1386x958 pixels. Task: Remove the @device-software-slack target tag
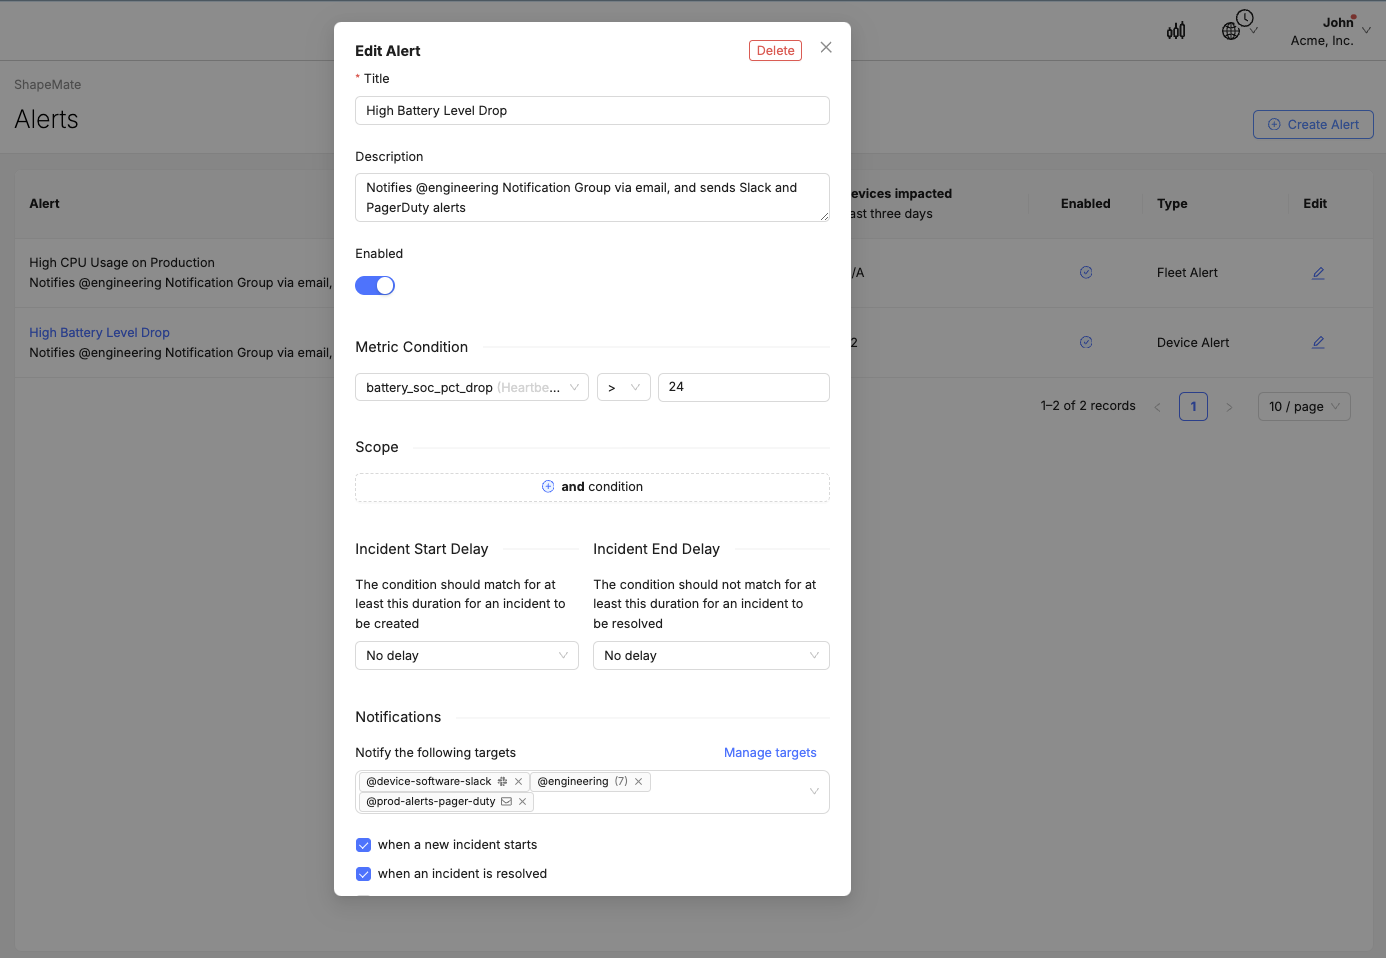coord(518,782)
